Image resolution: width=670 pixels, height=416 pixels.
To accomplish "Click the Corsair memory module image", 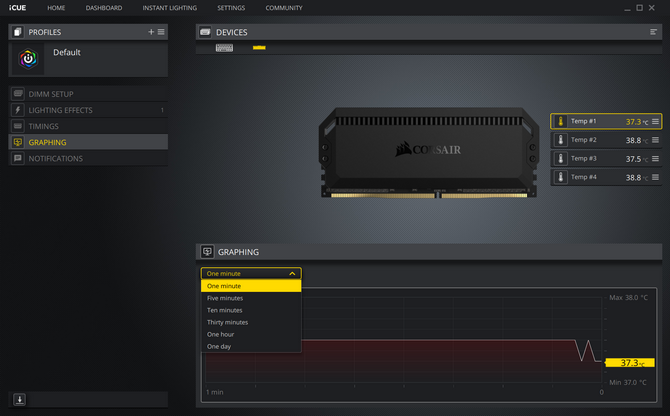I will pyautogui.click(x=428, y=152).
